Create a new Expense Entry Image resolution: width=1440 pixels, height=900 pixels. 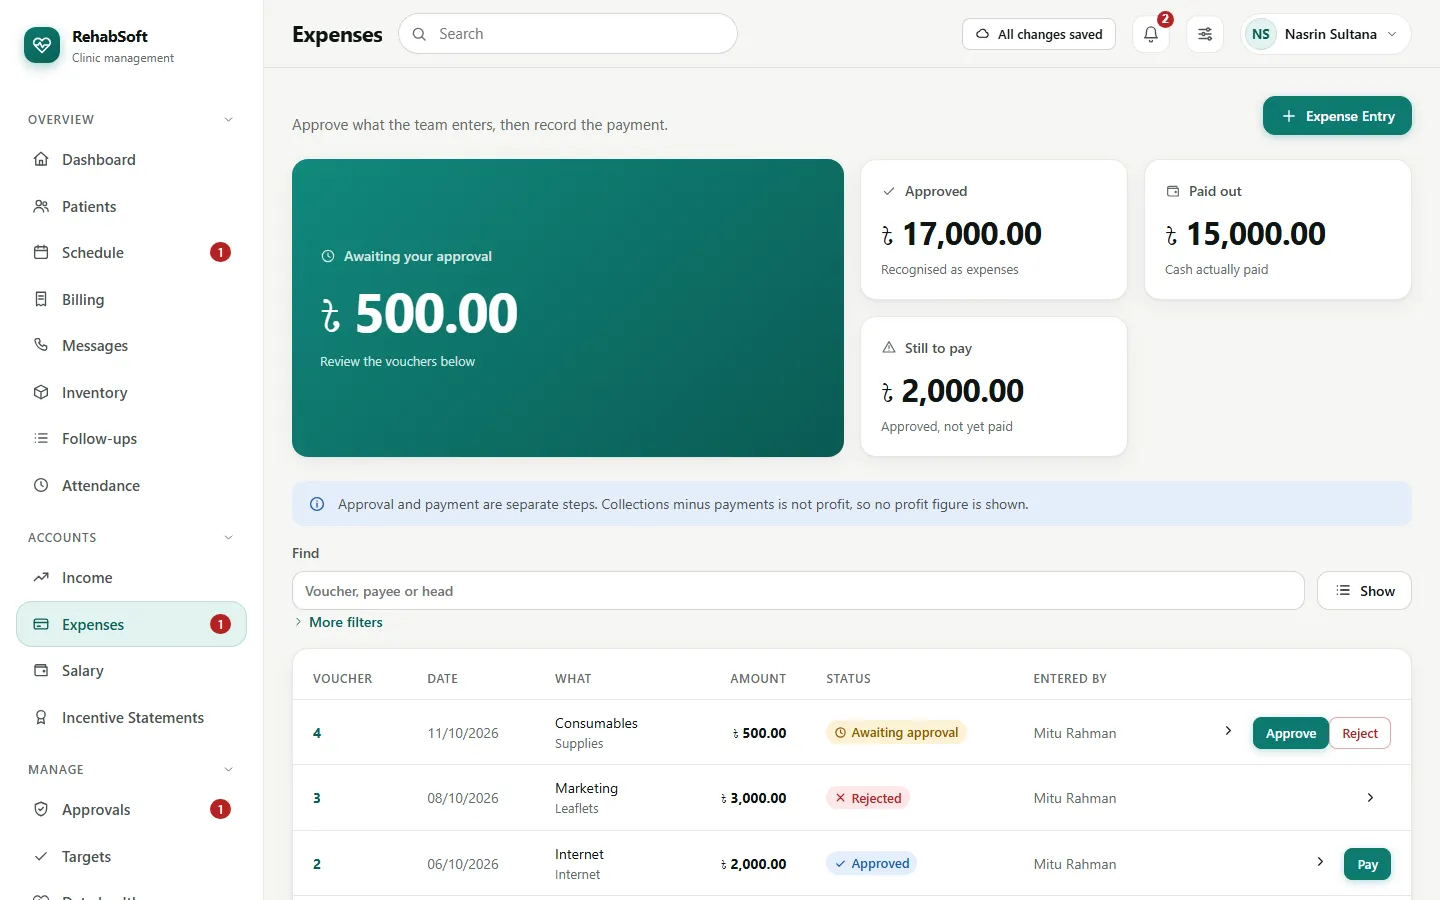[1337, 116]
